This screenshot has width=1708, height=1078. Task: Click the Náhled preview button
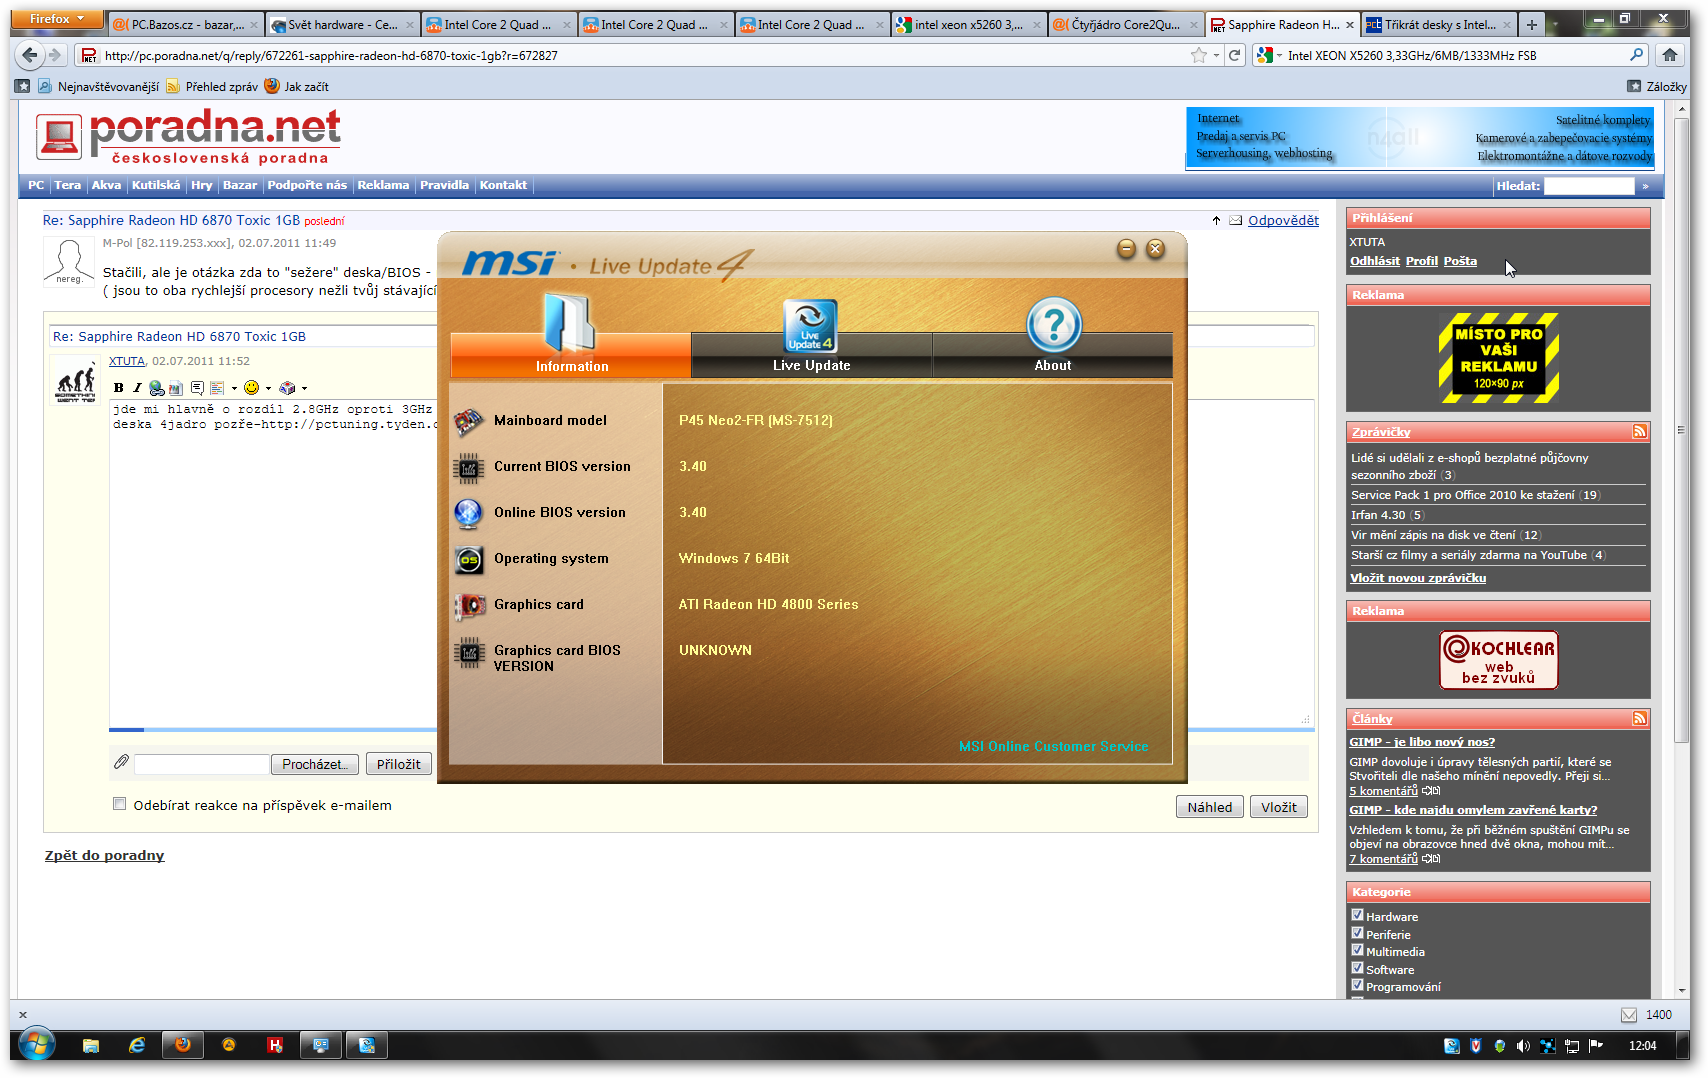[x=1210, y=807]
